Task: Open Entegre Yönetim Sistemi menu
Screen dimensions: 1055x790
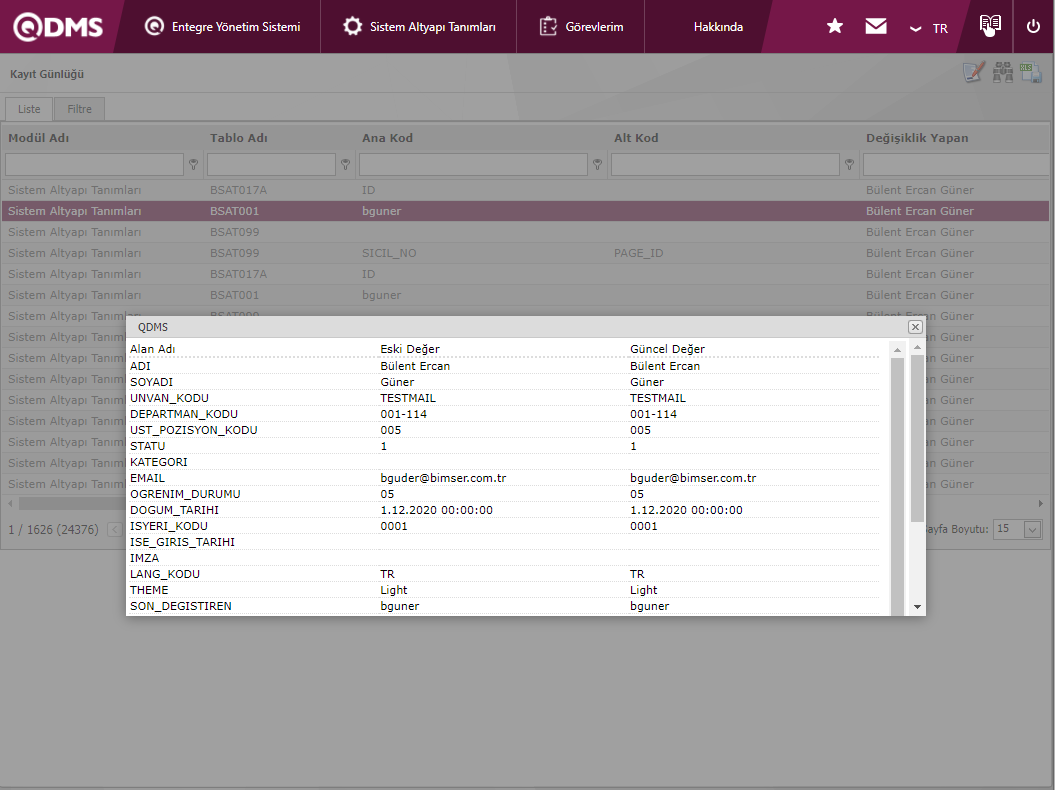Action: click(222, 27)
